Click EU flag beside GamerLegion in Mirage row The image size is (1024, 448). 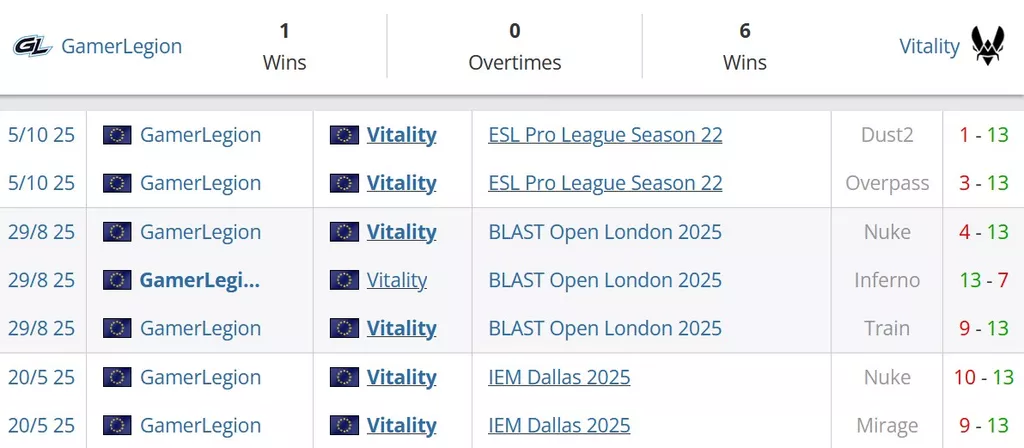click(117, 426)
